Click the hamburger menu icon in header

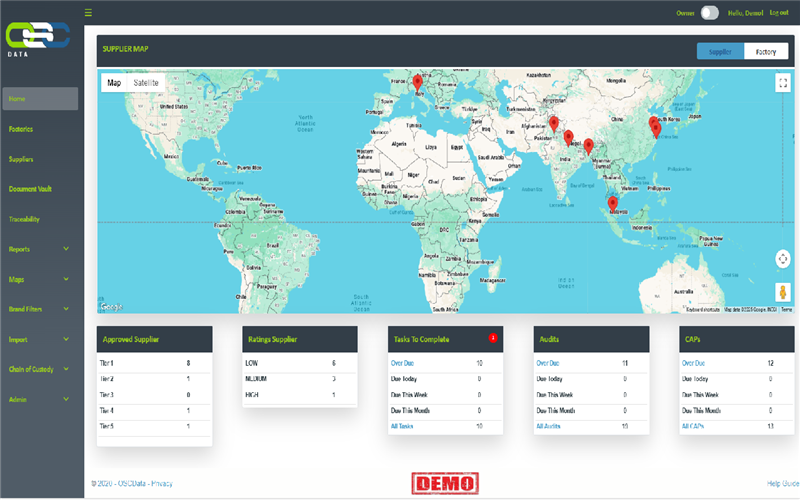(88, 13)
